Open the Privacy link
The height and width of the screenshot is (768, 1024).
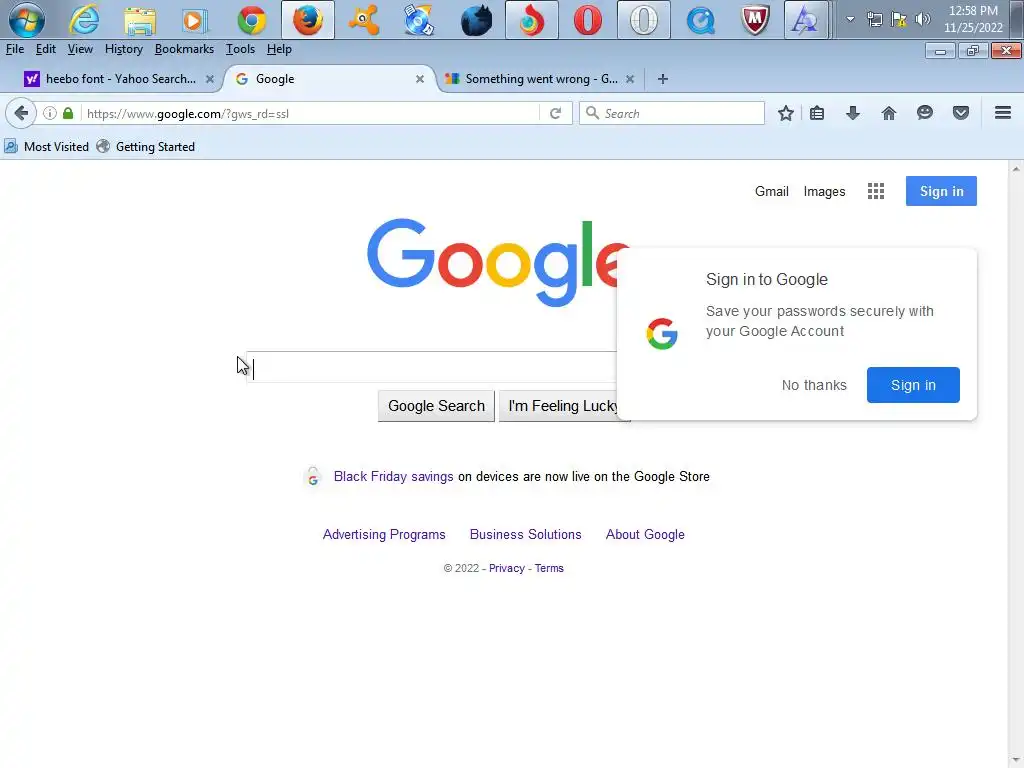(x=507, y=568)
